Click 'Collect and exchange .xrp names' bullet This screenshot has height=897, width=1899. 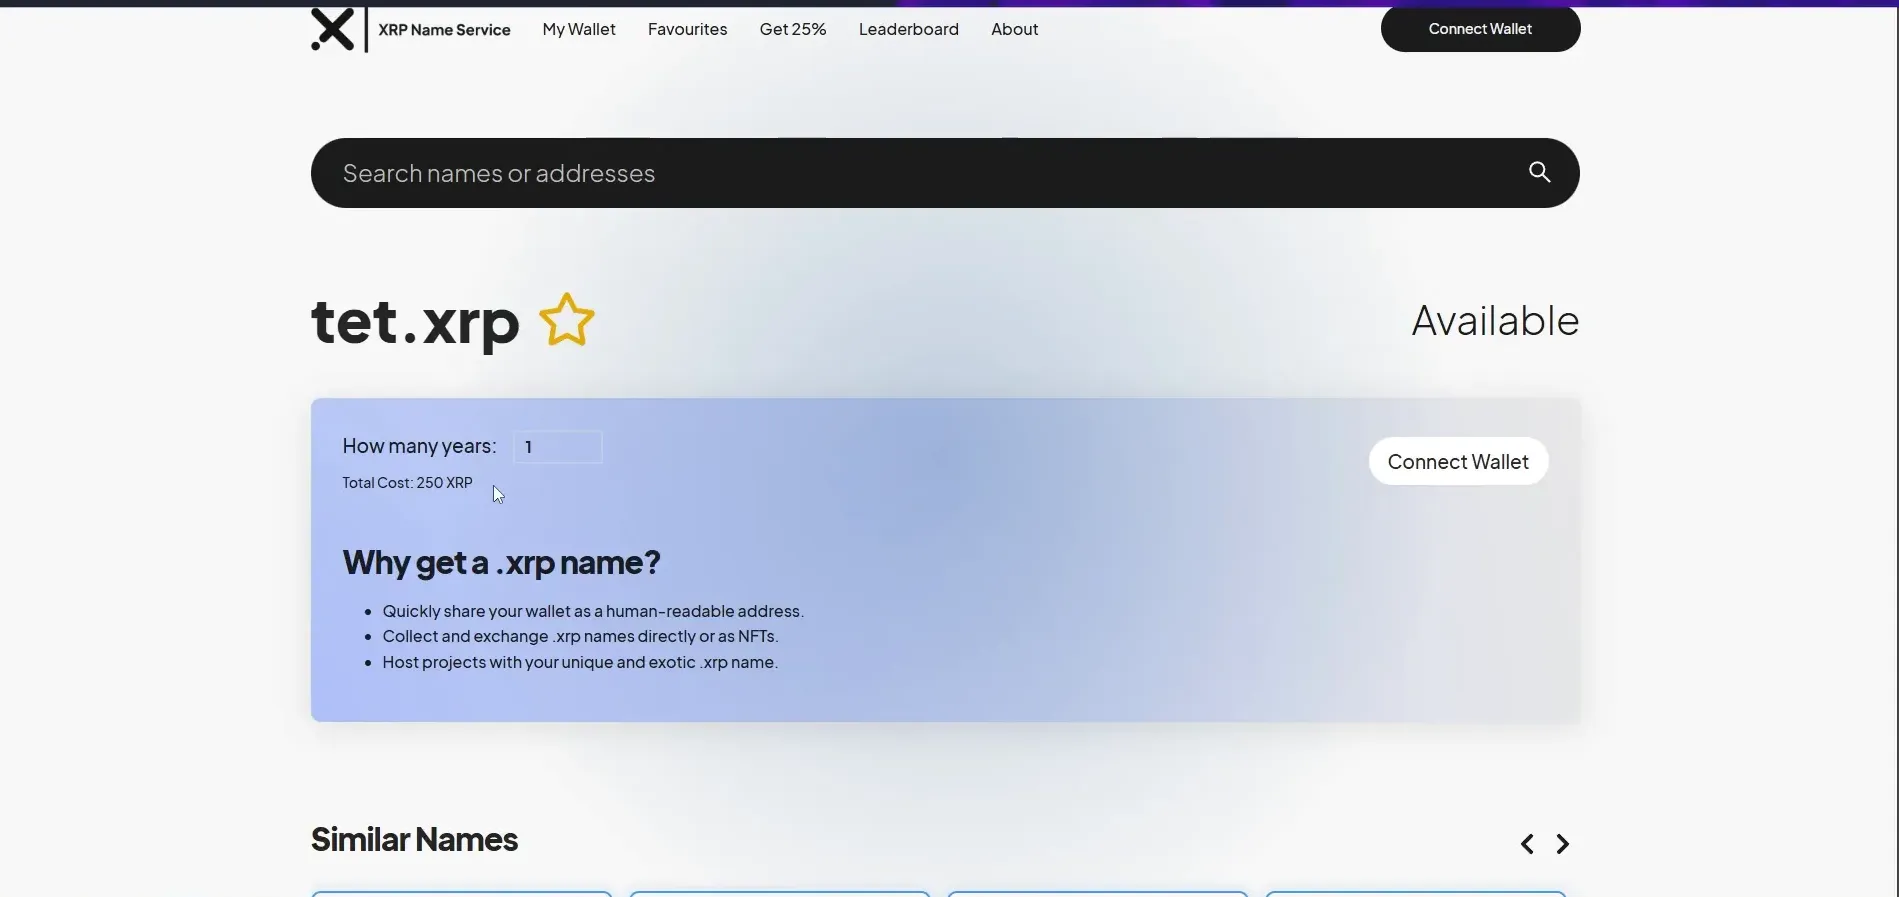tap(580, 636)
